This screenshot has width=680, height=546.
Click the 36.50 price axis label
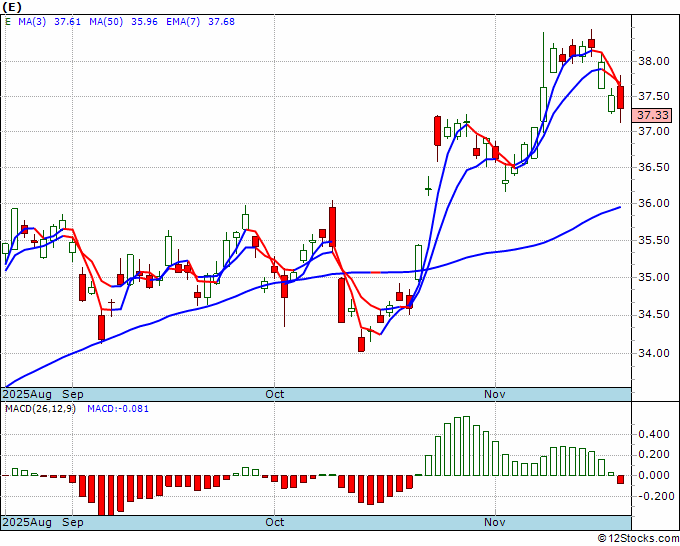[654, 167]
